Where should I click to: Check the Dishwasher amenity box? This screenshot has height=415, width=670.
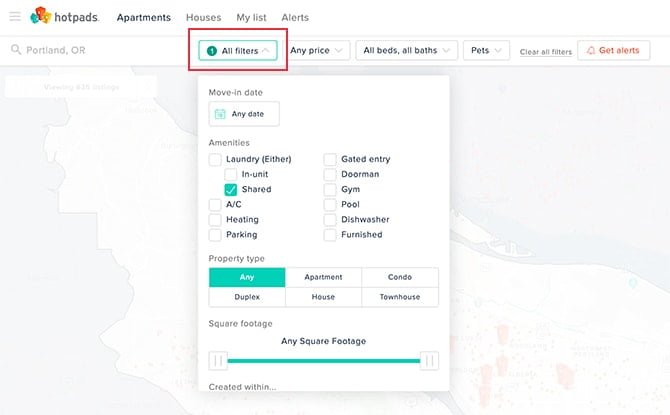331,220
